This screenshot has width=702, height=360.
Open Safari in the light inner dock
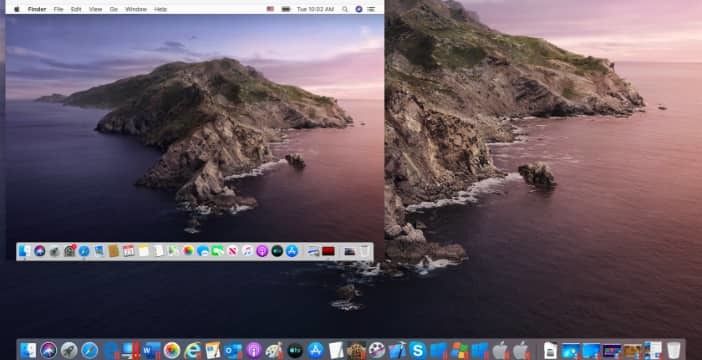(x=84, y=251)
